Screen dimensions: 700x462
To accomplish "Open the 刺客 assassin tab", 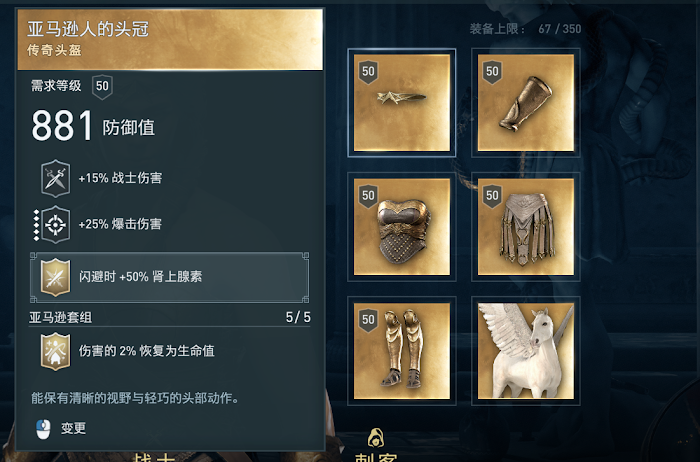I will click(x=376, y=457).
